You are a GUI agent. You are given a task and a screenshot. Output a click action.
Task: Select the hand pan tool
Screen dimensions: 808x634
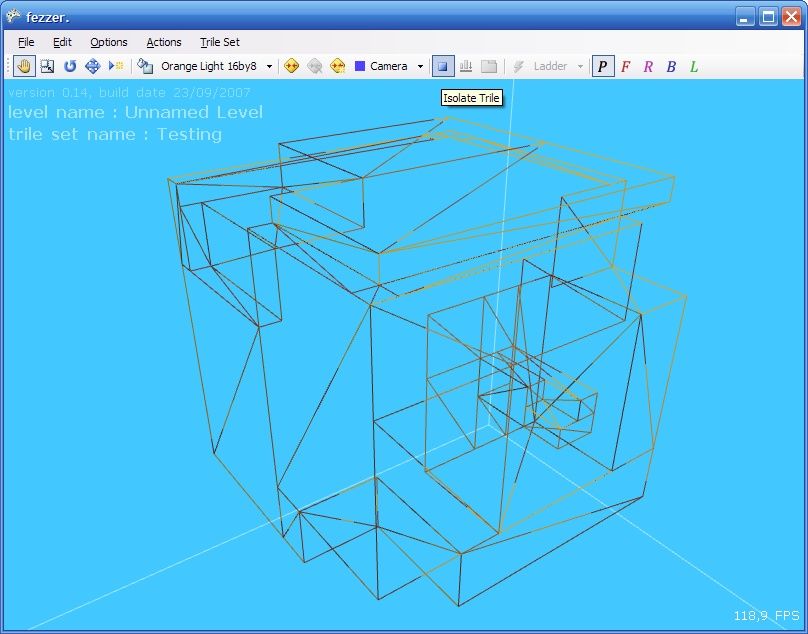[24, 66]
